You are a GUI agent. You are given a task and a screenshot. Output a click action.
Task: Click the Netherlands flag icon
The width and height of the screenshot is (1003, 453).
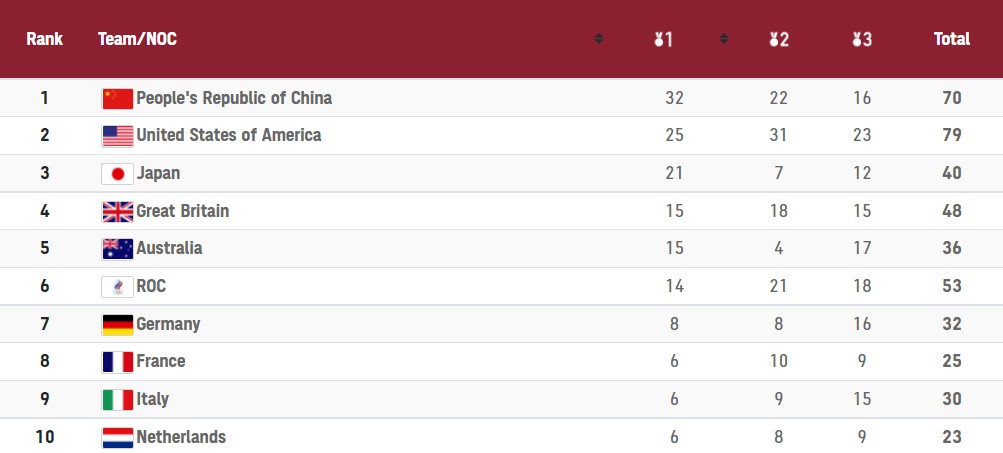pos(118,438)
